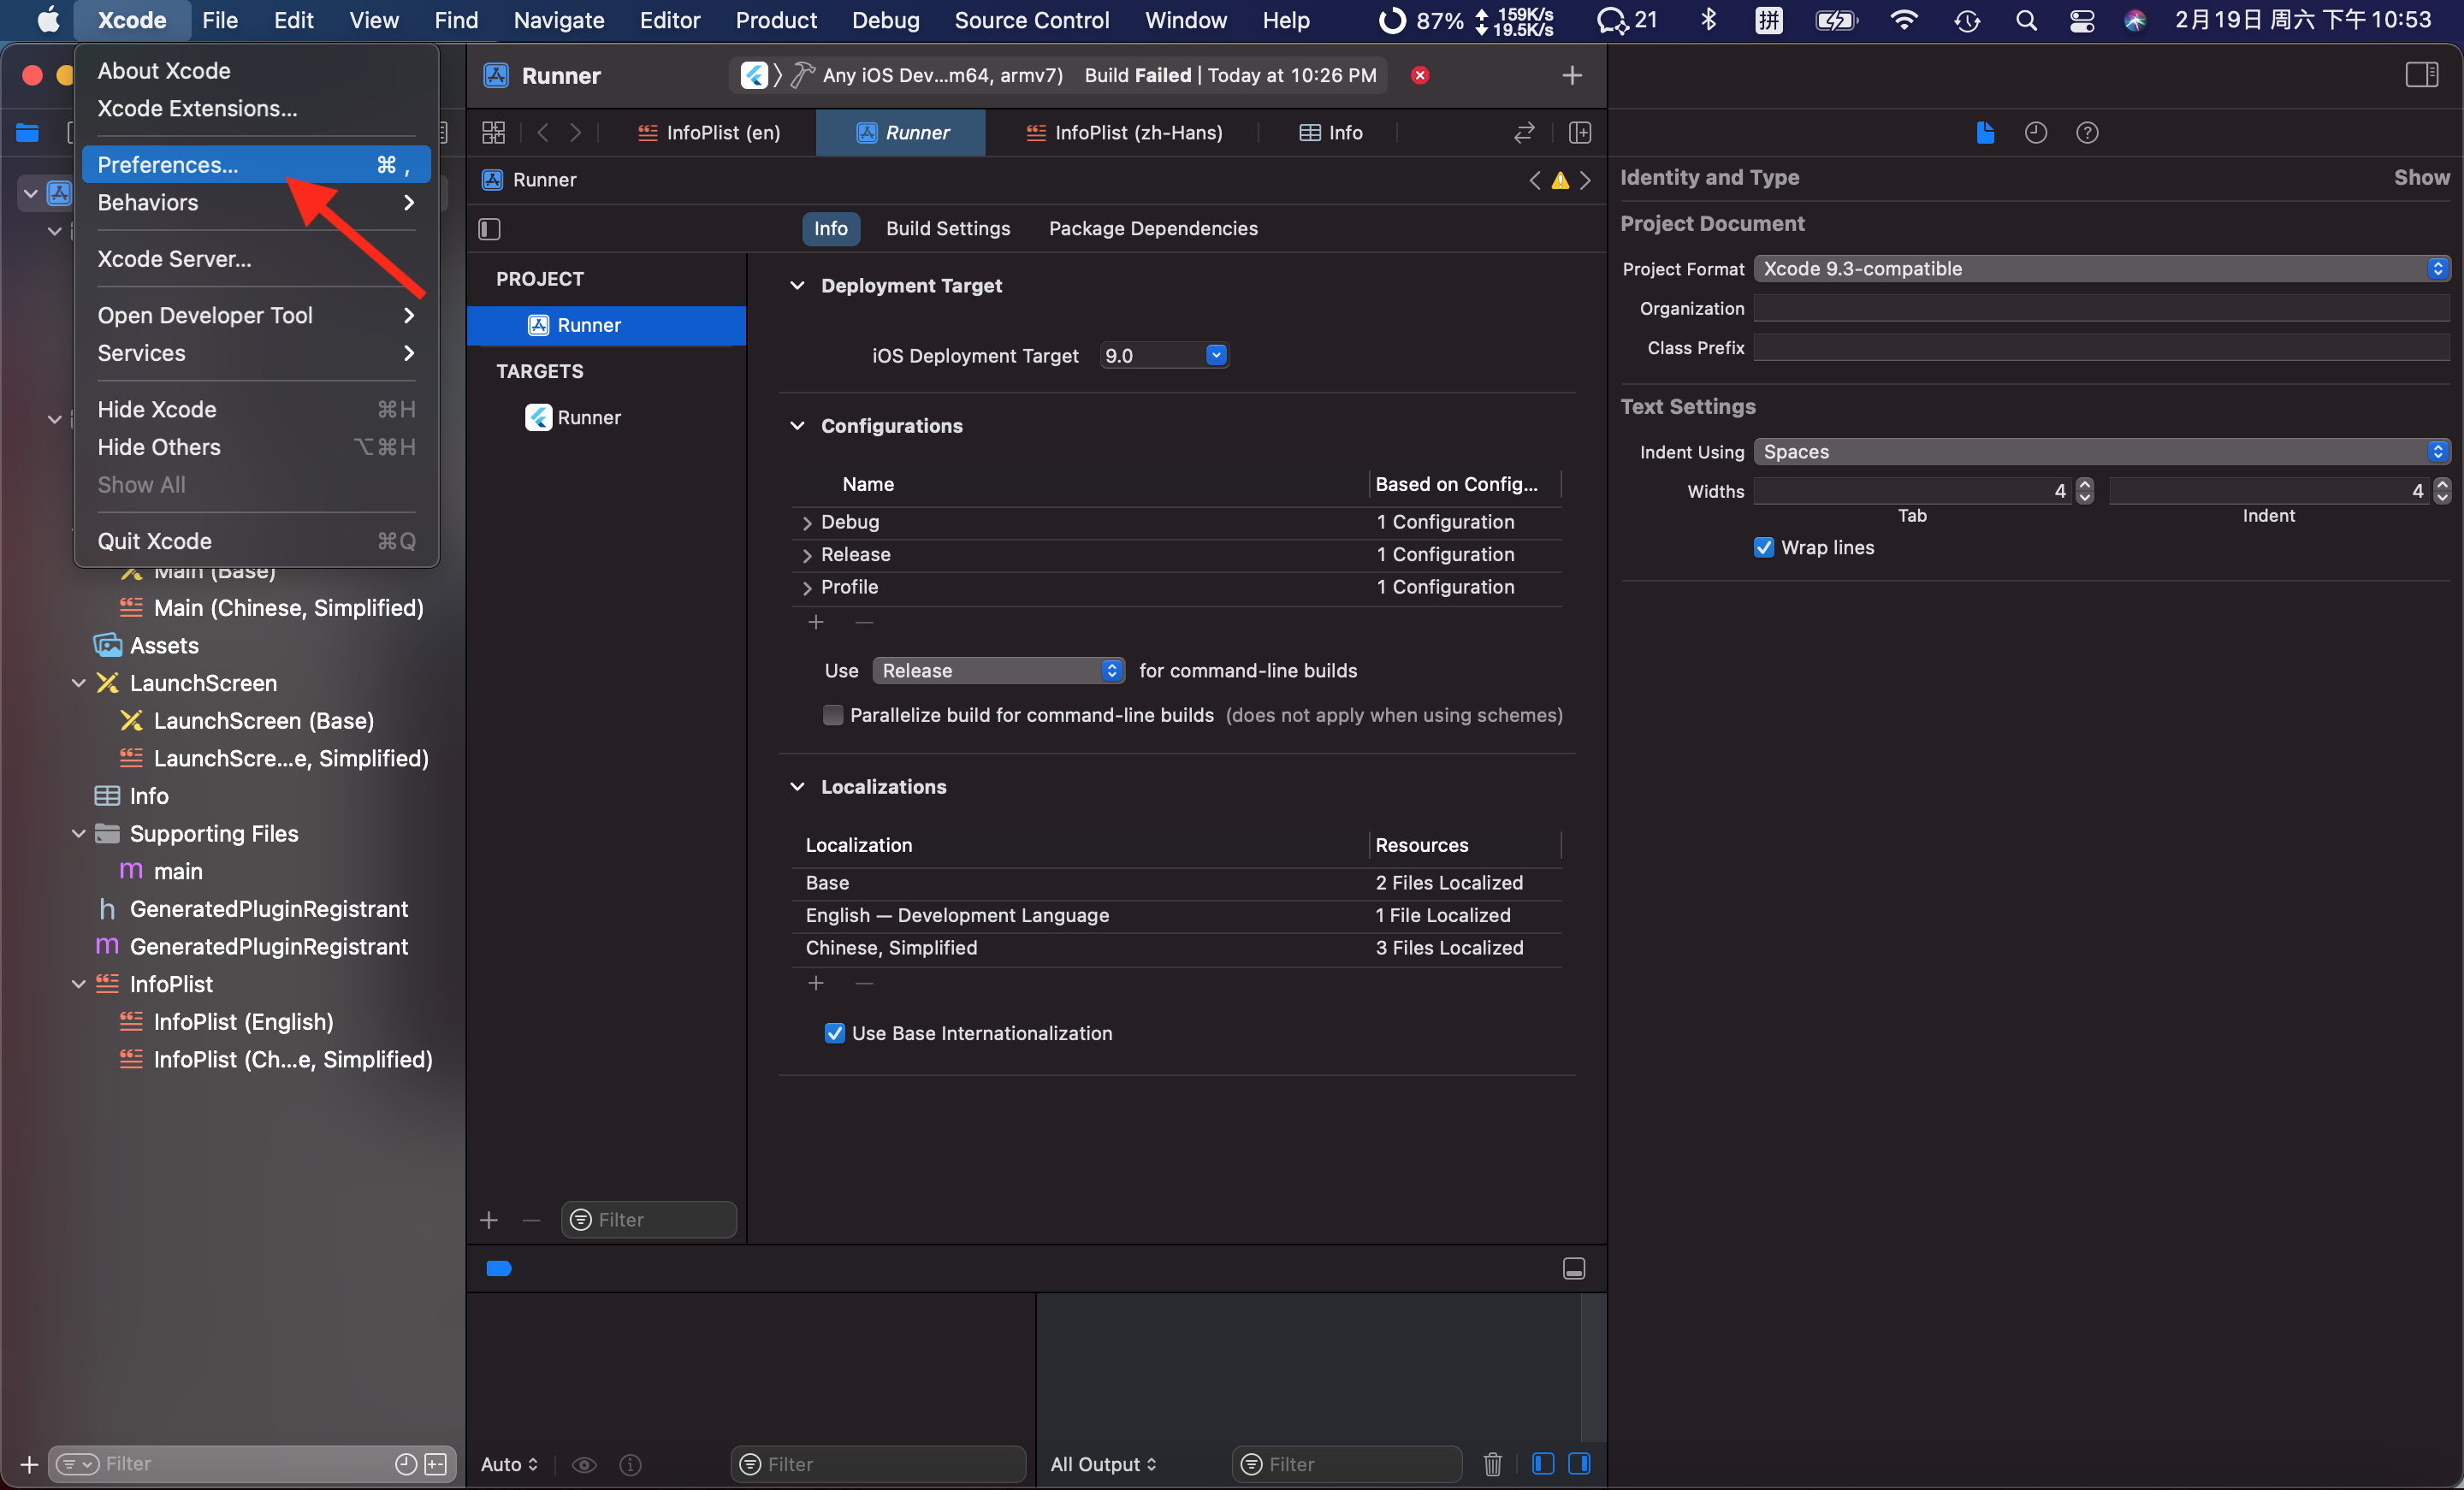Hide the project and targets list sidebar icon
Viewport: 2464px width, 1490px height.
pyautogui.click(x=489, y=229)
